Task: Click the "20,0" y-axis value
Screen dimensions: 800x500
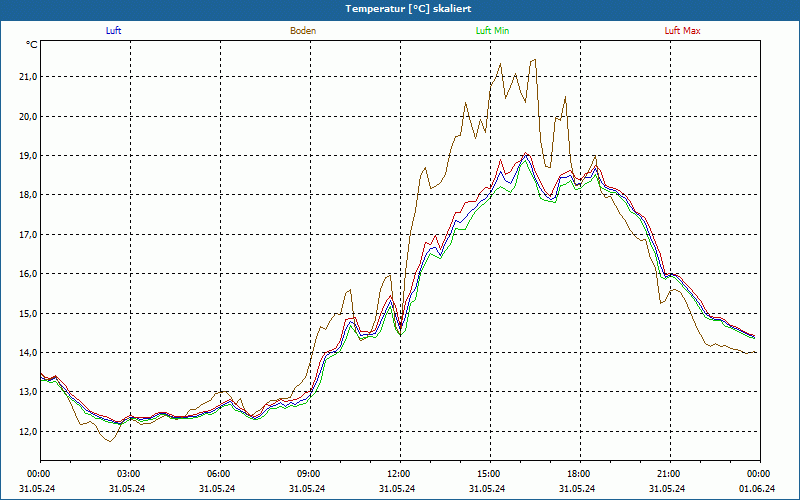Action: [x=28, y=116]
